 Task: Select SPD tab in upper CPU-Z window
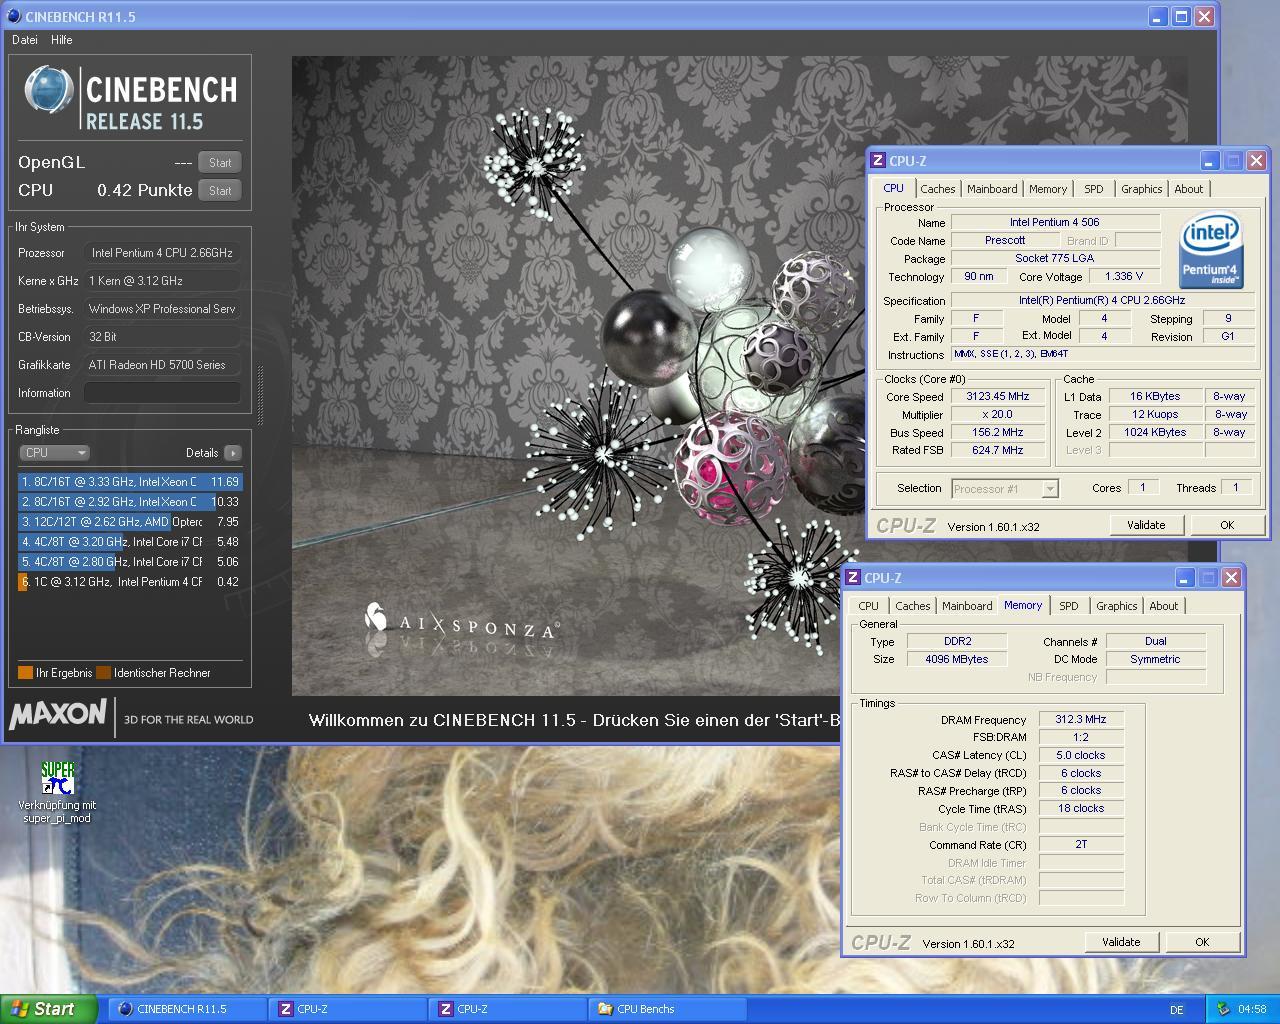click(1094, 189)
